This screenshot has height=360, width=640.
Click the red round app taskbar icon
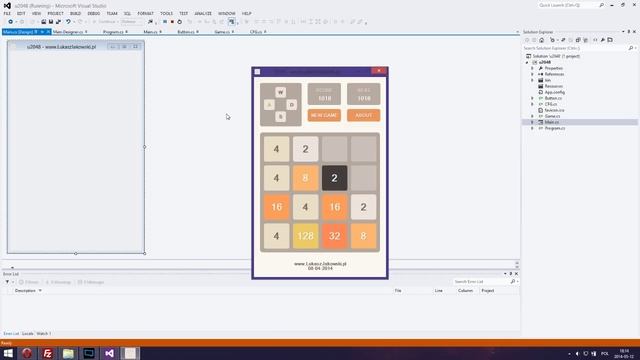pos(27,353)
